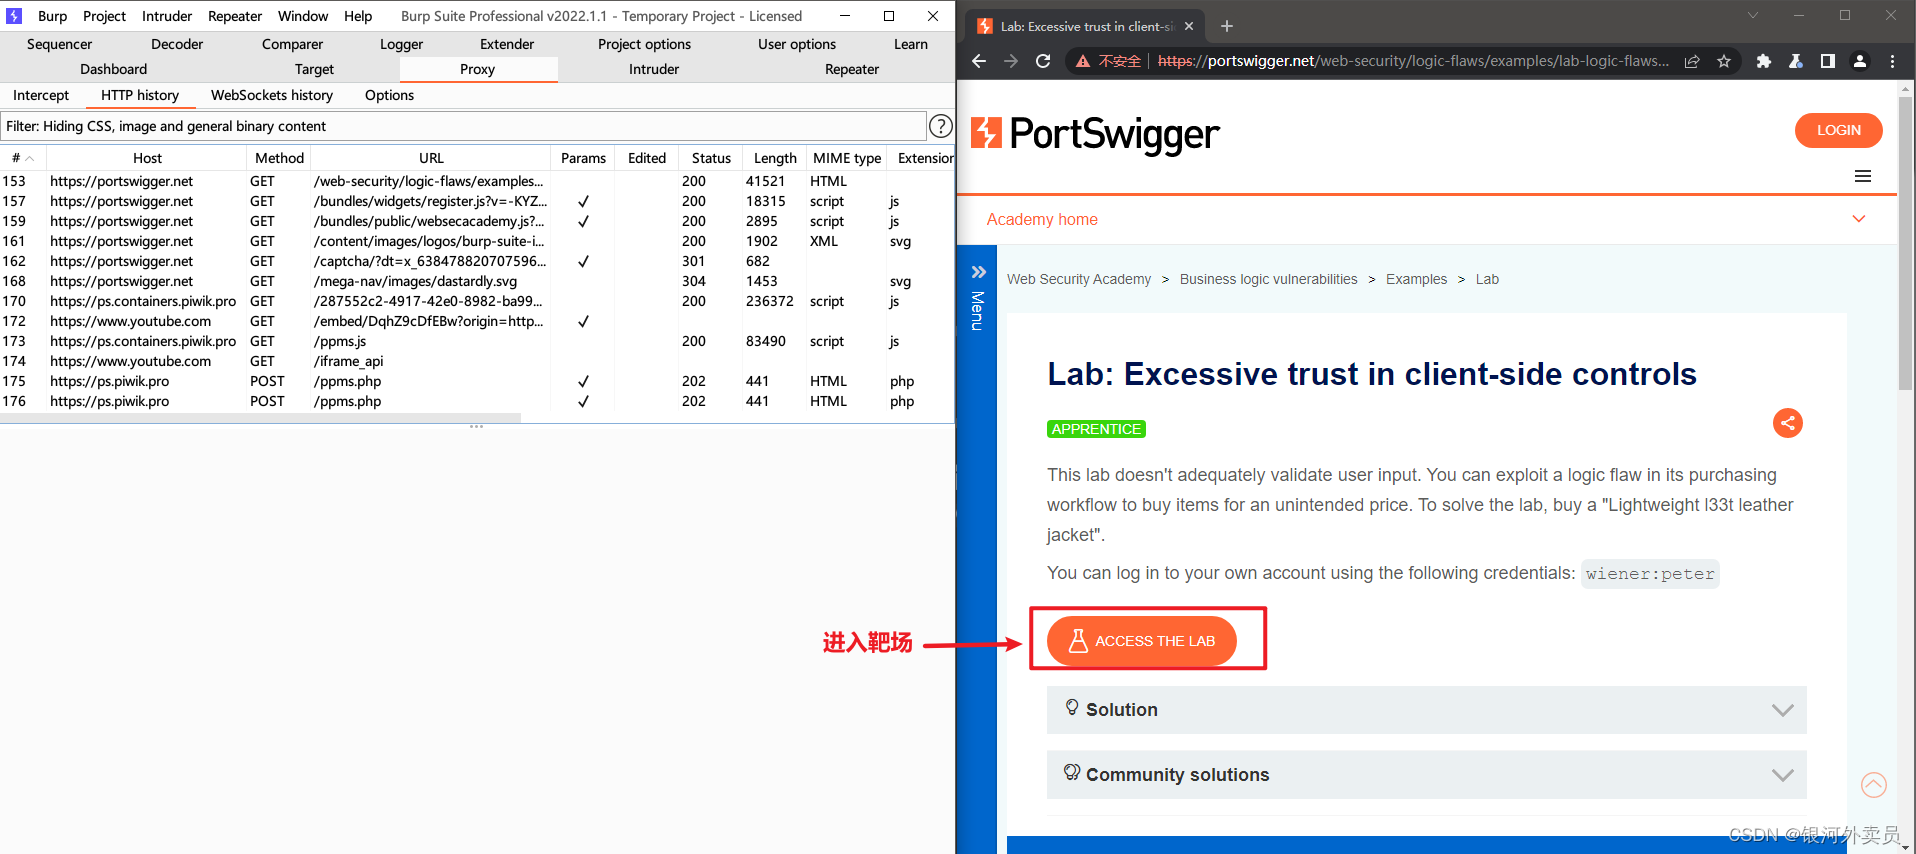Click the LOGIN button on PortSwigger
1916x854 pixels.
[1838, 130]
